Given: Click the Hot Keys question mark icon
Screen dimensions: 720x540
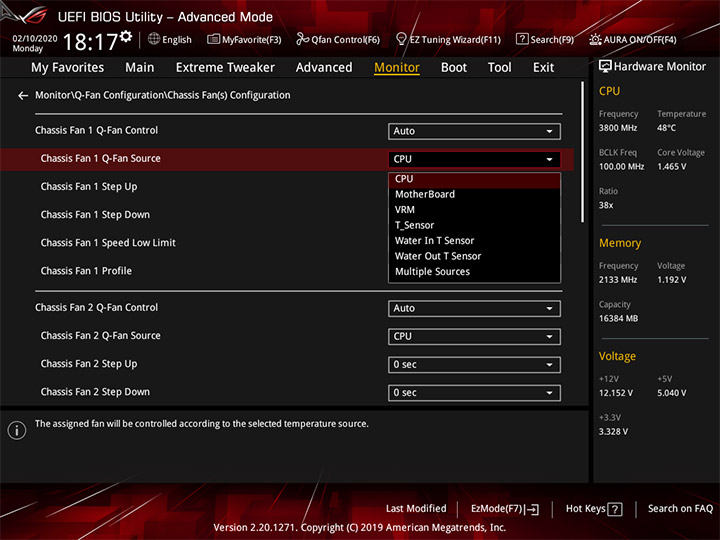Looking at the screenshot, I should click(615, 509).
